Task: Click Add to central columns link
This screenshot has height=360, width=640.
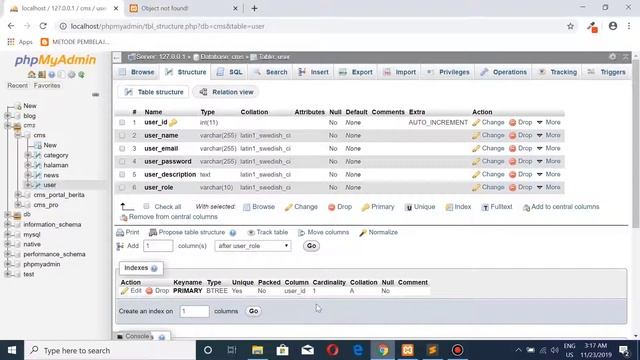Action: pos(561,207)
